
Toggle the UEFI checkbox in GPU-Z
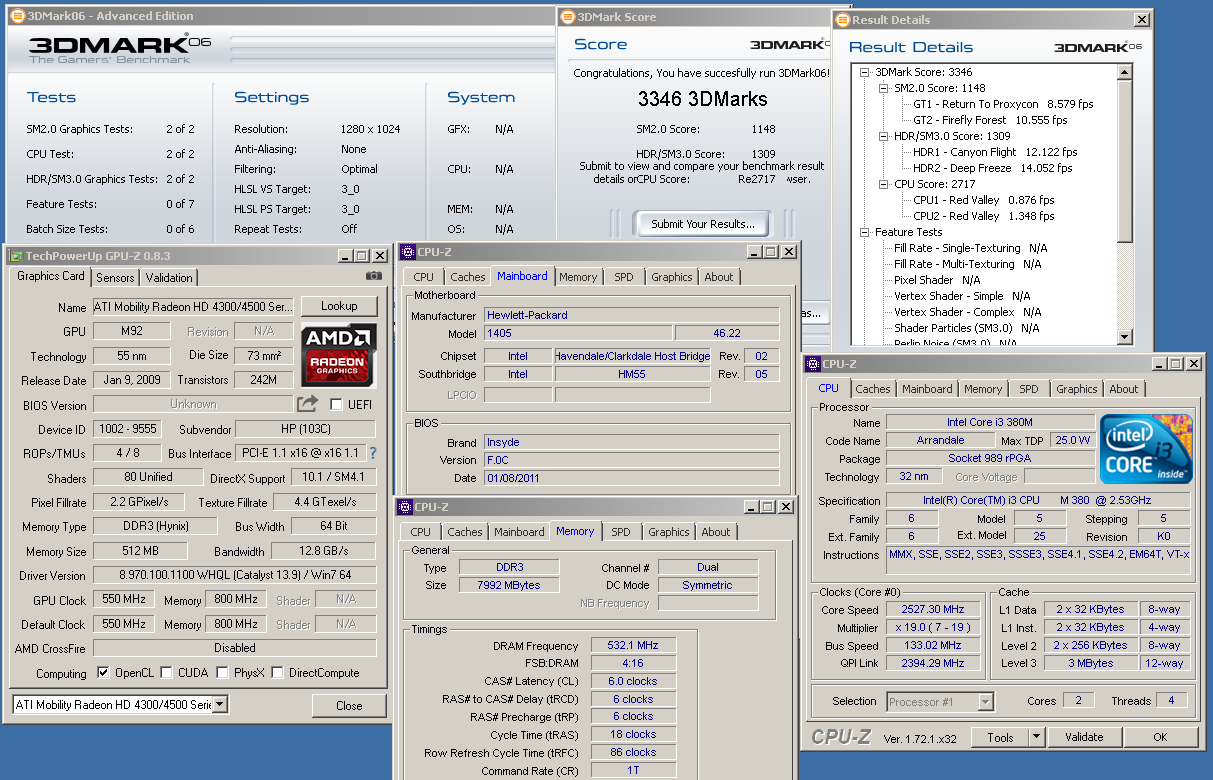pos(336,404)
